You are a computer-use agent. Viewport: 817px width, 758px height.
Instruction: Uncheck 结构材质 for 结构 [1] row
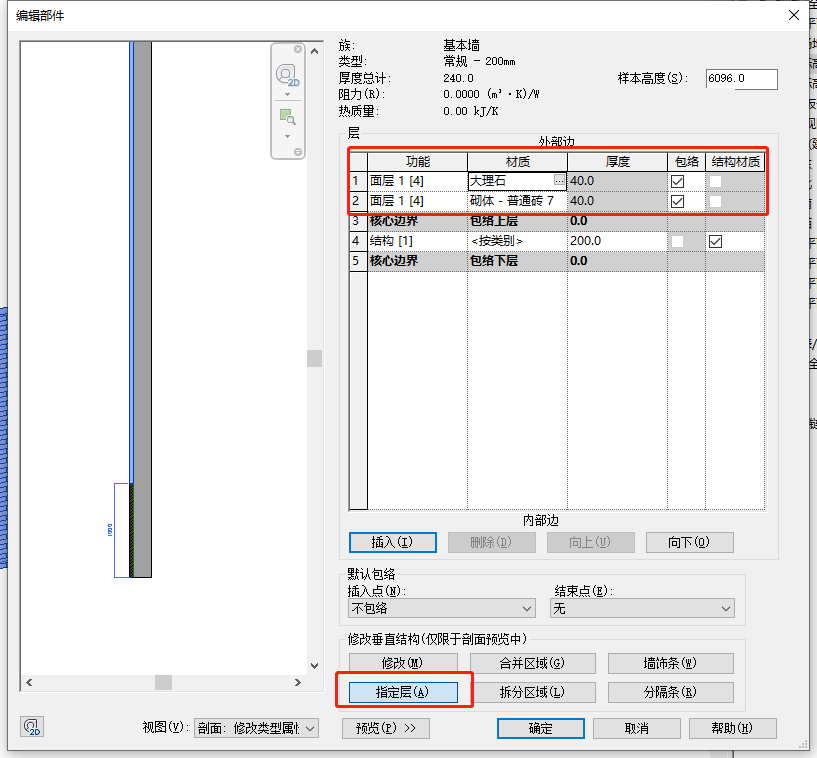(x=715, y=241)
